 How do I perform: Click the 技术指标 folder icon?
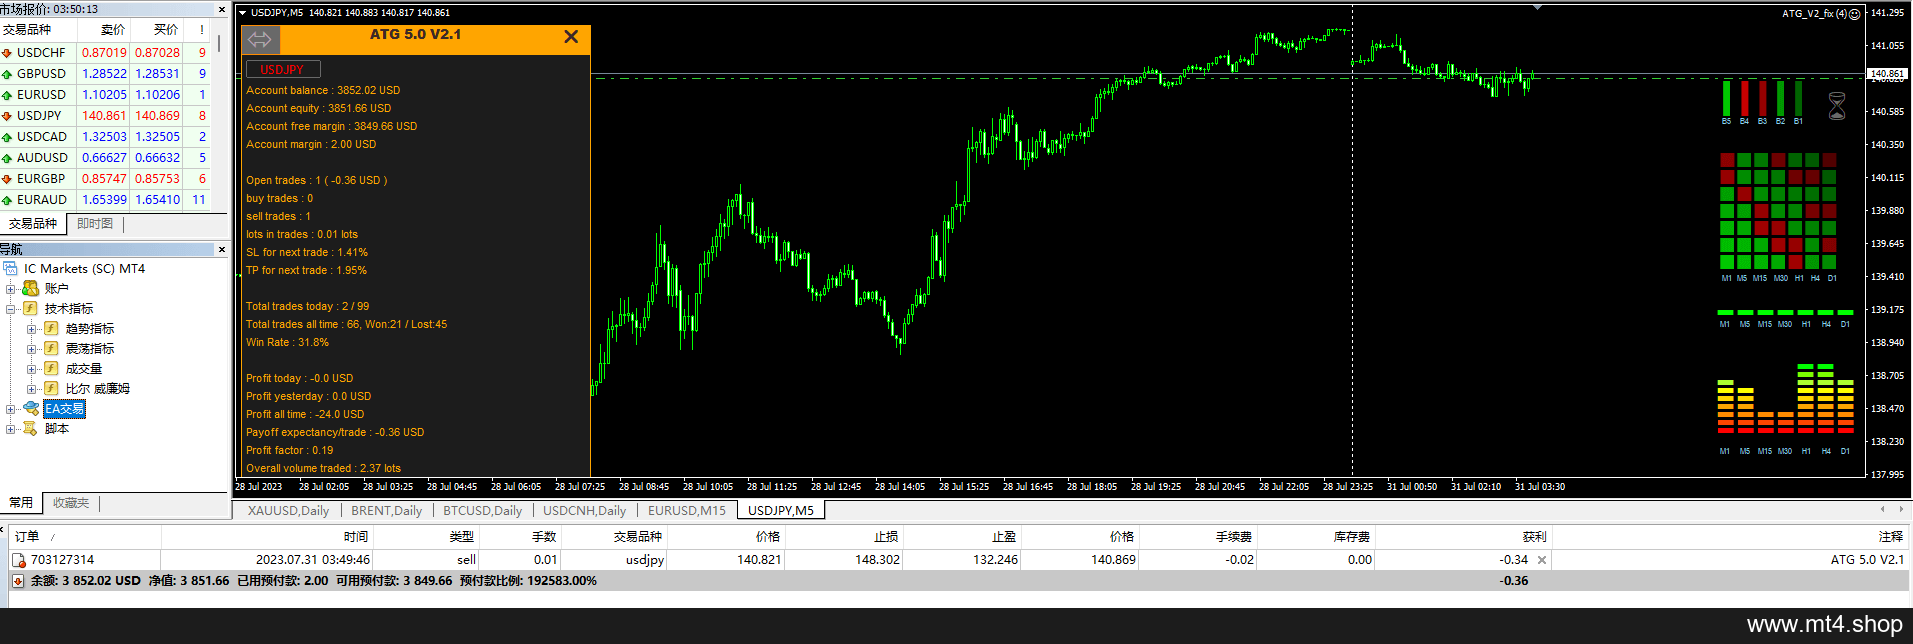tap(31, 308)
